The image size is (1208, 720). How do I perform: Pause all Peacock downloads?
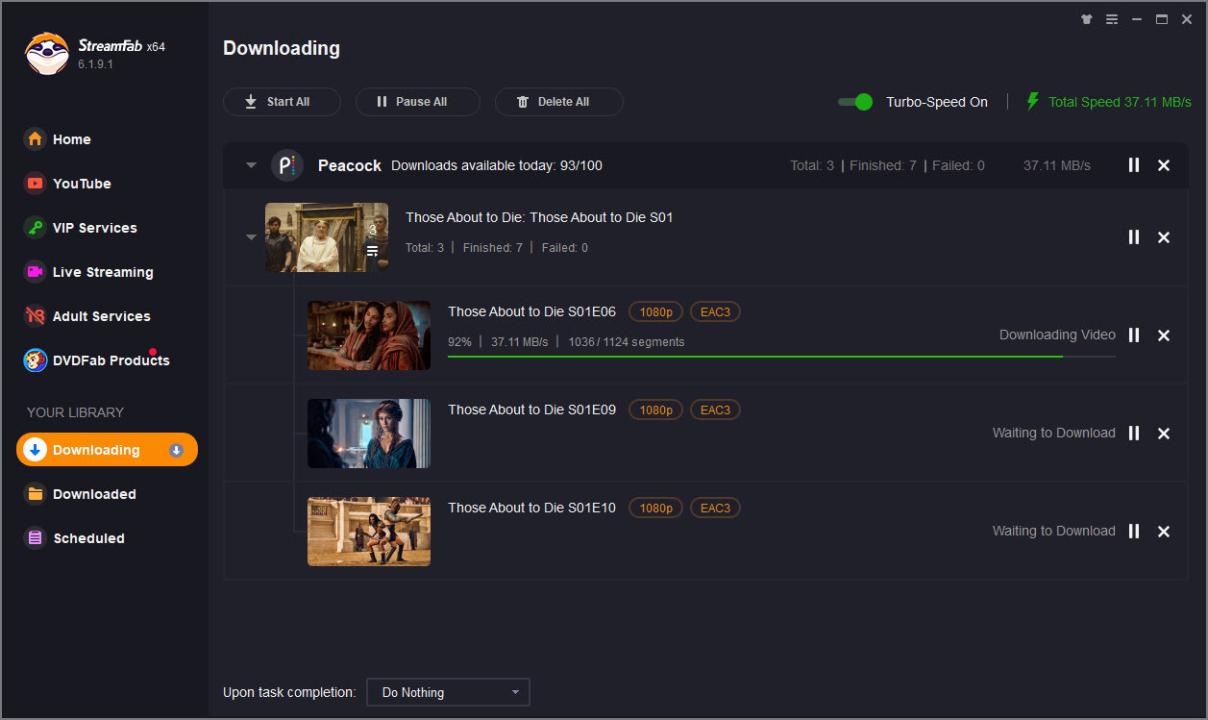tap(1134, 165)
